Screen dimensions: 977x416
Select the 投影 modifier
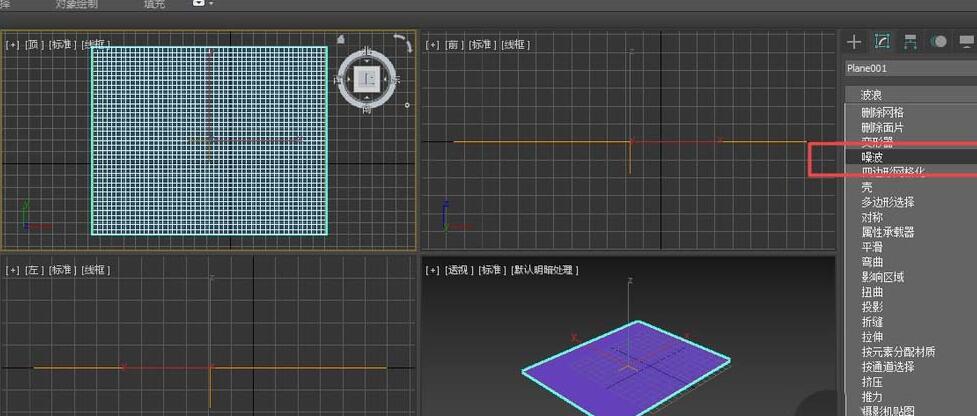click(872, 306)
